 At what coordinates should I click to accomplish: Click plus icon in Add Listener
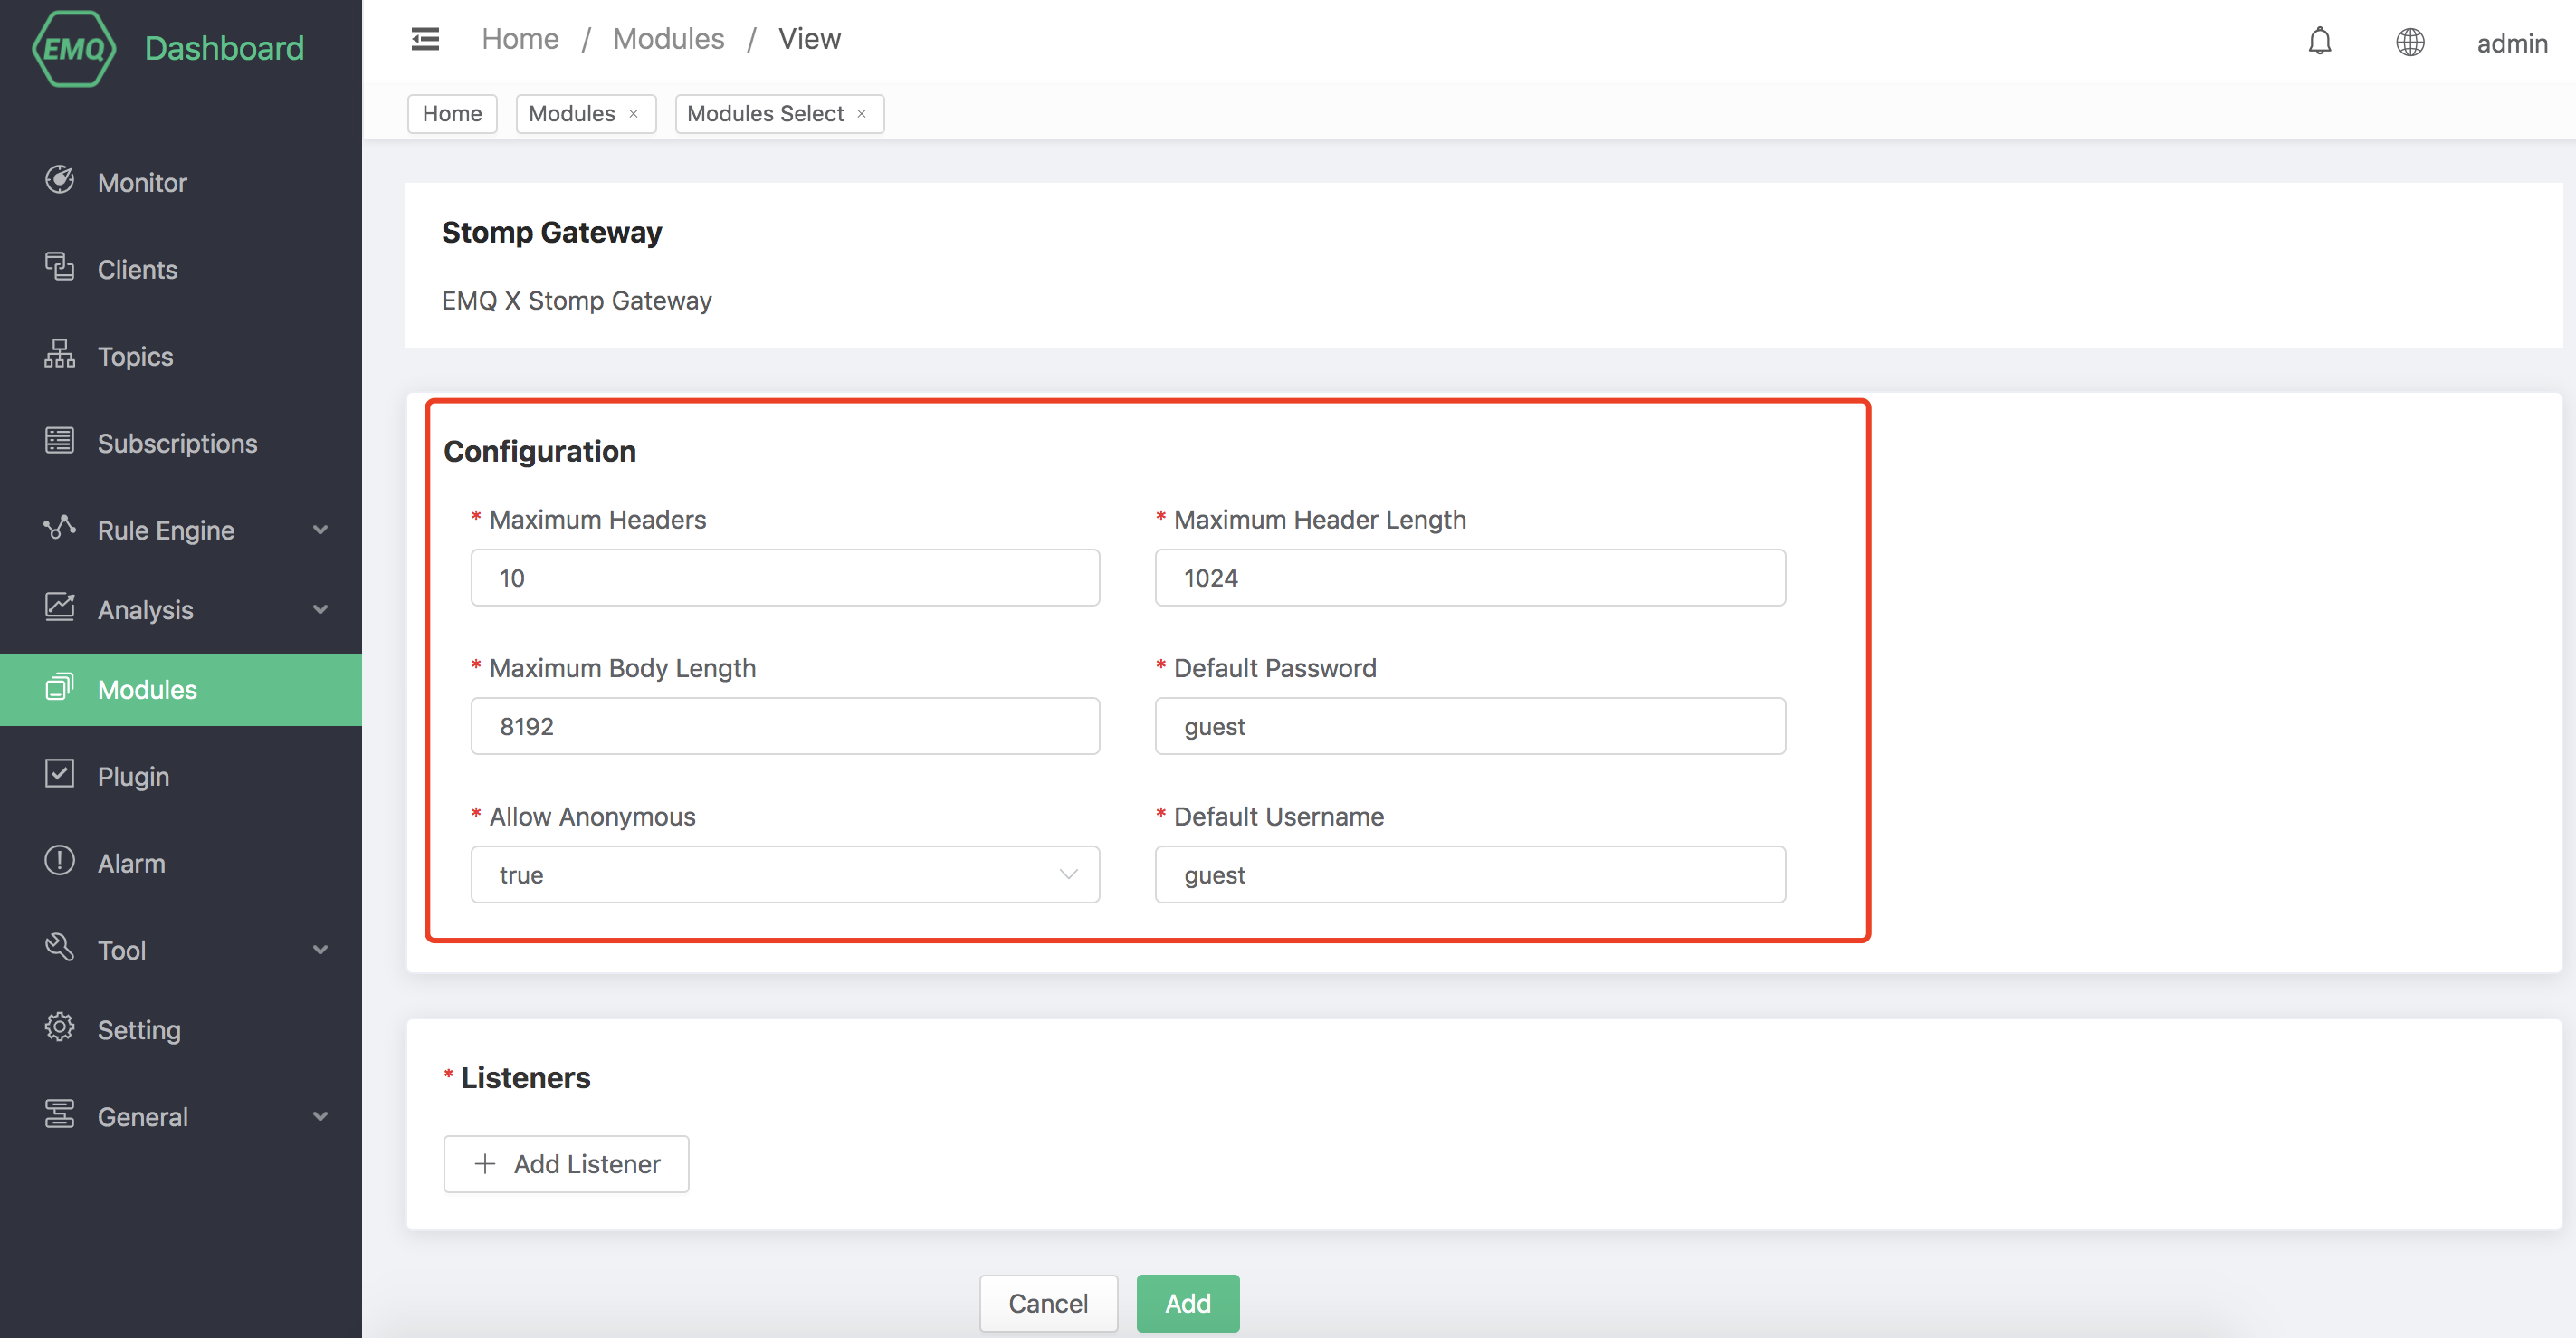[485, 1164]
